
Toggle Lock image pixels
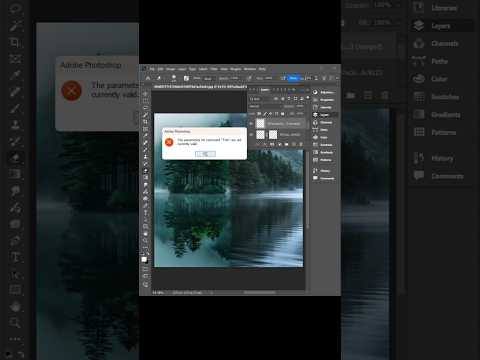point(265,114)
